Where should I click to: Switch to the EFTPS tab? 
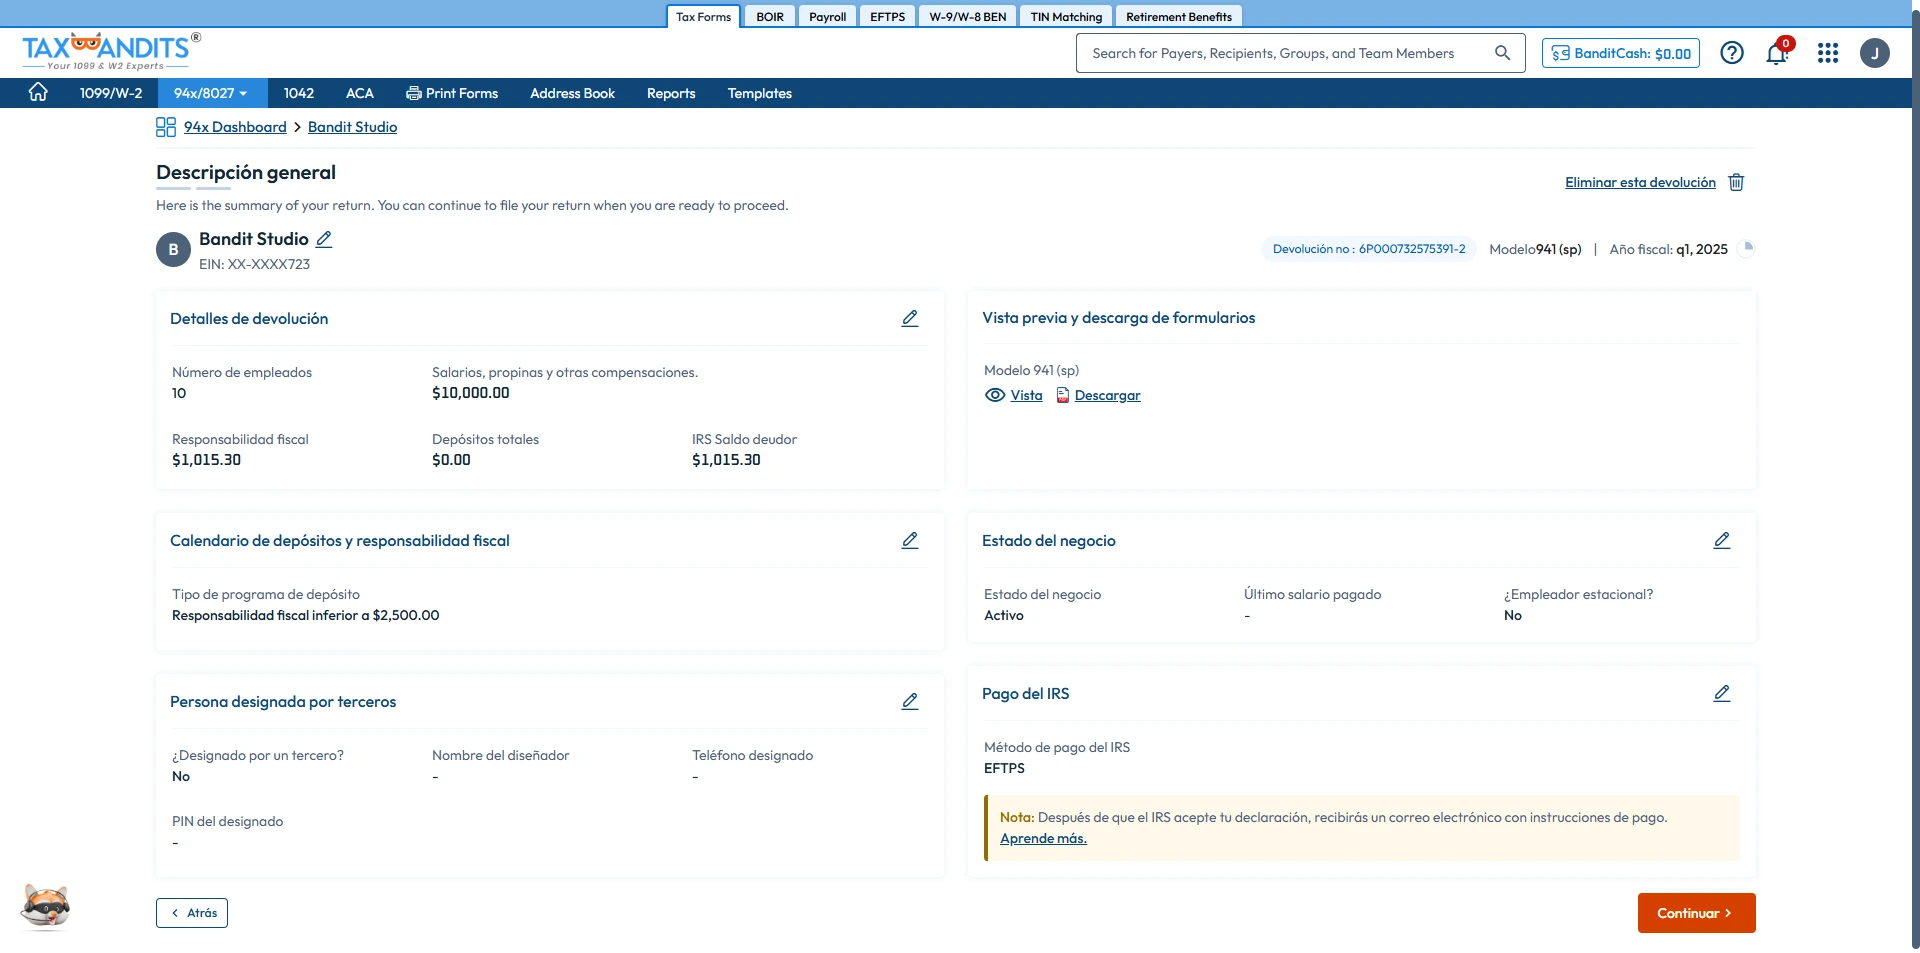pos(888,16)
